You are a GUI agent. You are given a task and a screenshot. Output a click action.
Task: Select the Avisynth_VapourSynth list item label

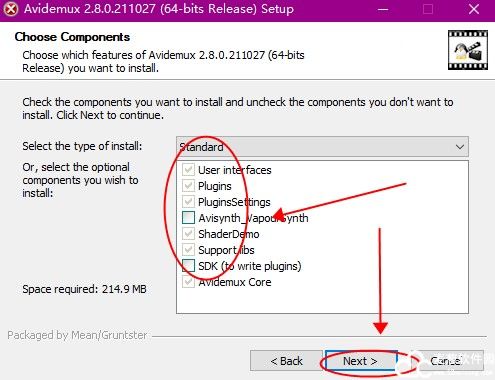coord(253,218)
